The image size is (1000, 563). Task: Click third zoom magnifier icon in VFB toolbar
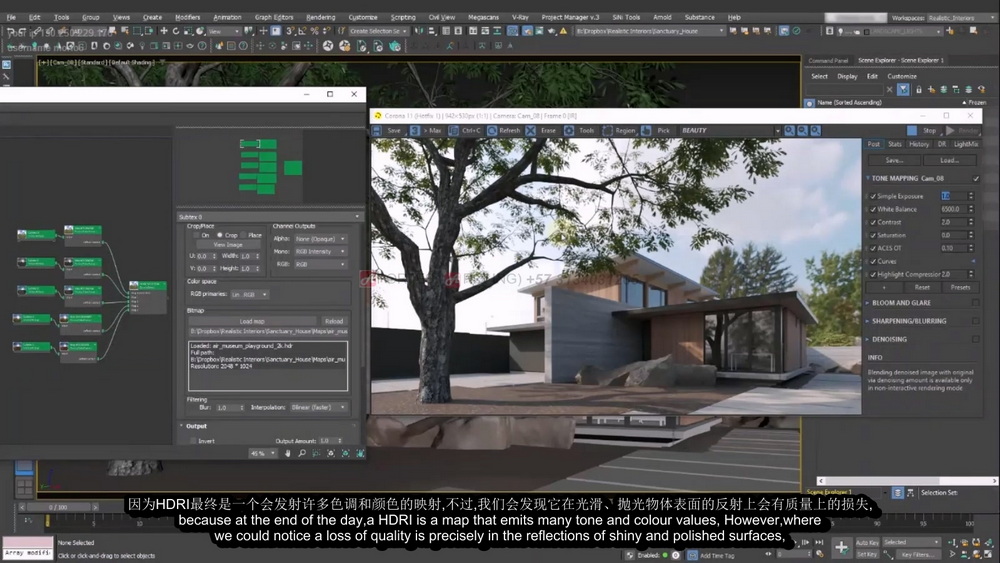click(815, 131)
